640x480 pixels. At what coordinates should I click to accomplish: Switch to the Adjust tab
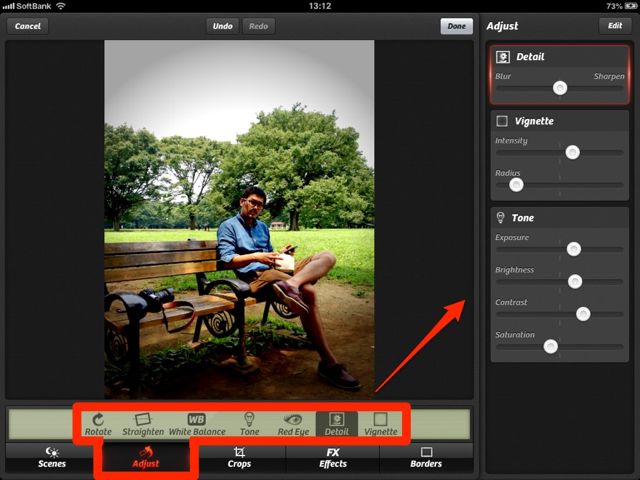pos(146,458)
